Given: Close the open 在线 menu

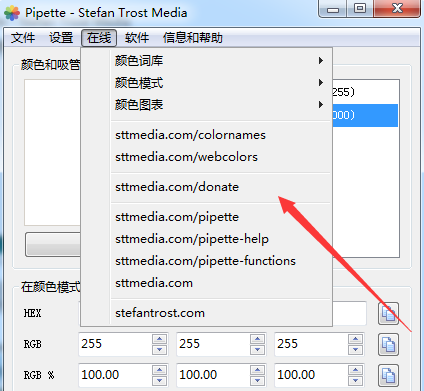Looking at the screenshot, I should point(99,38).
